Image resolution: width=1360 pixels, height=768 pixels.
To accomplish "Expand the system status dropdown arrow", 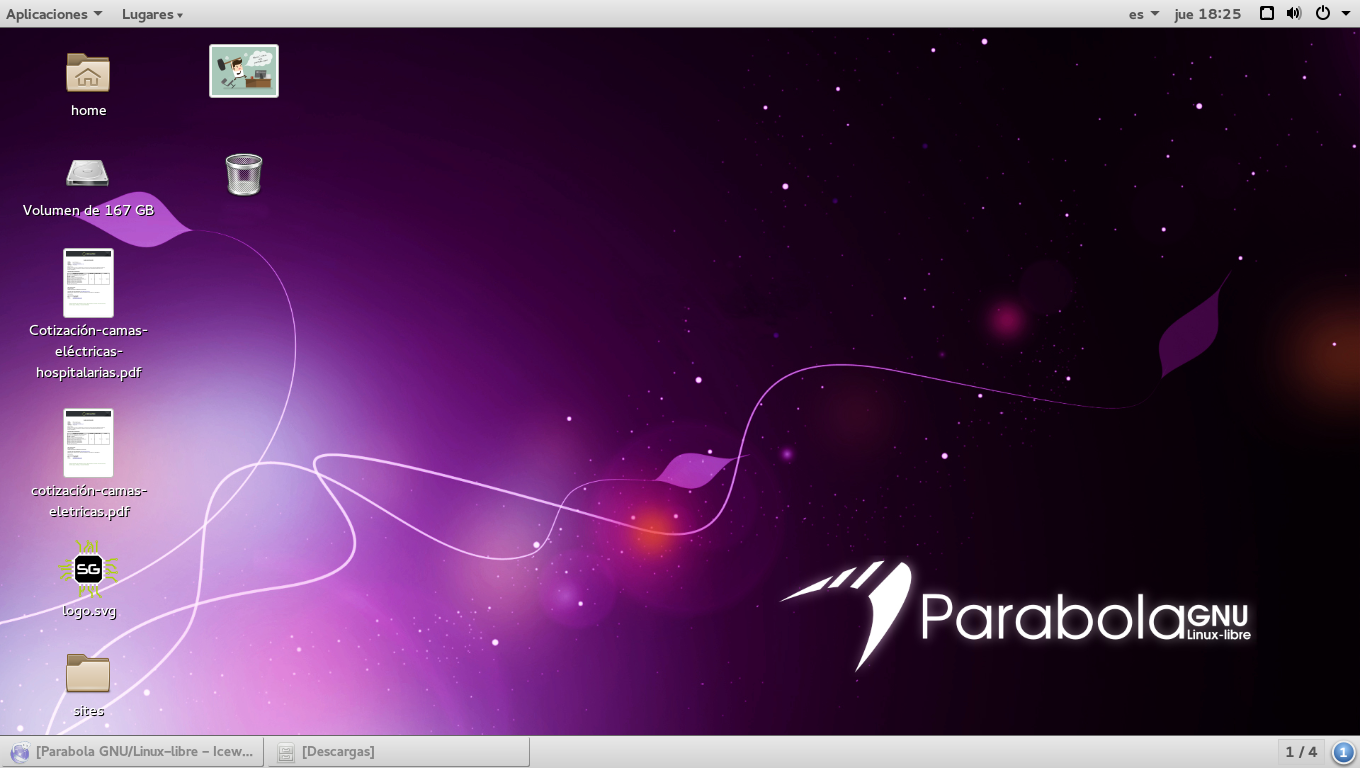I will [1344, 13].
